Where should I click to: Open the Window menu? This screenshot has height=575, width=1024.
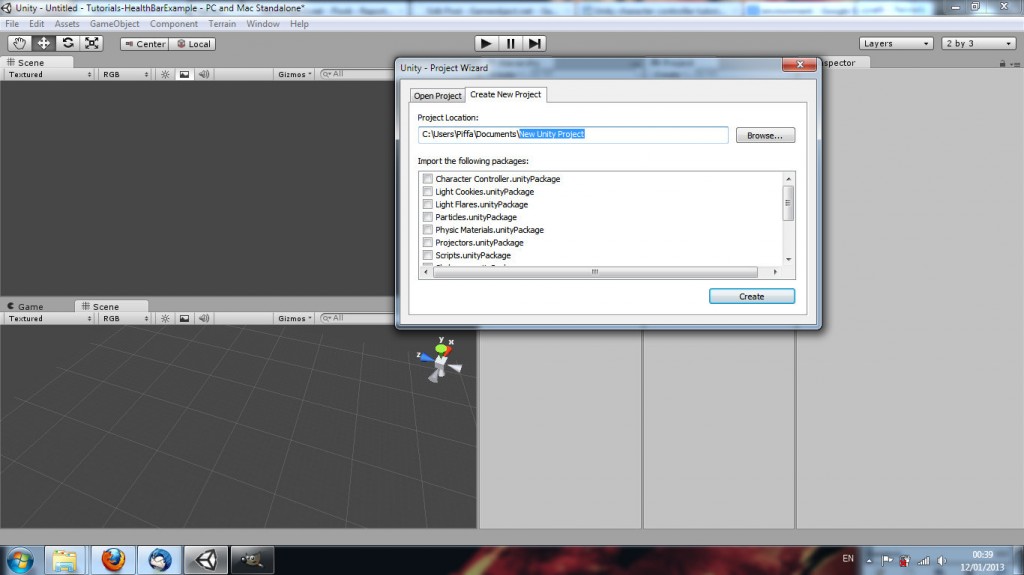click(263, 24)
